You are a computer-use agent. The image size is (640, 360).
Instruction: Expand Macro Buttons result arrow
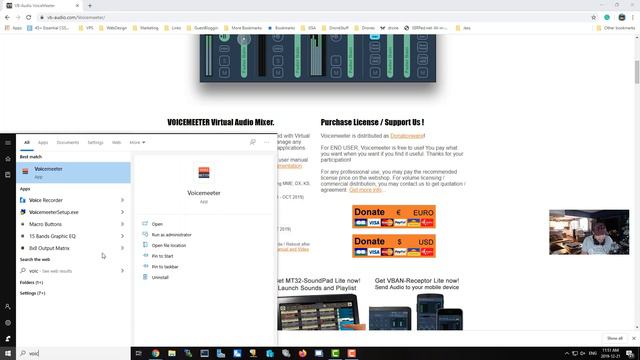[x=122, y=224]
